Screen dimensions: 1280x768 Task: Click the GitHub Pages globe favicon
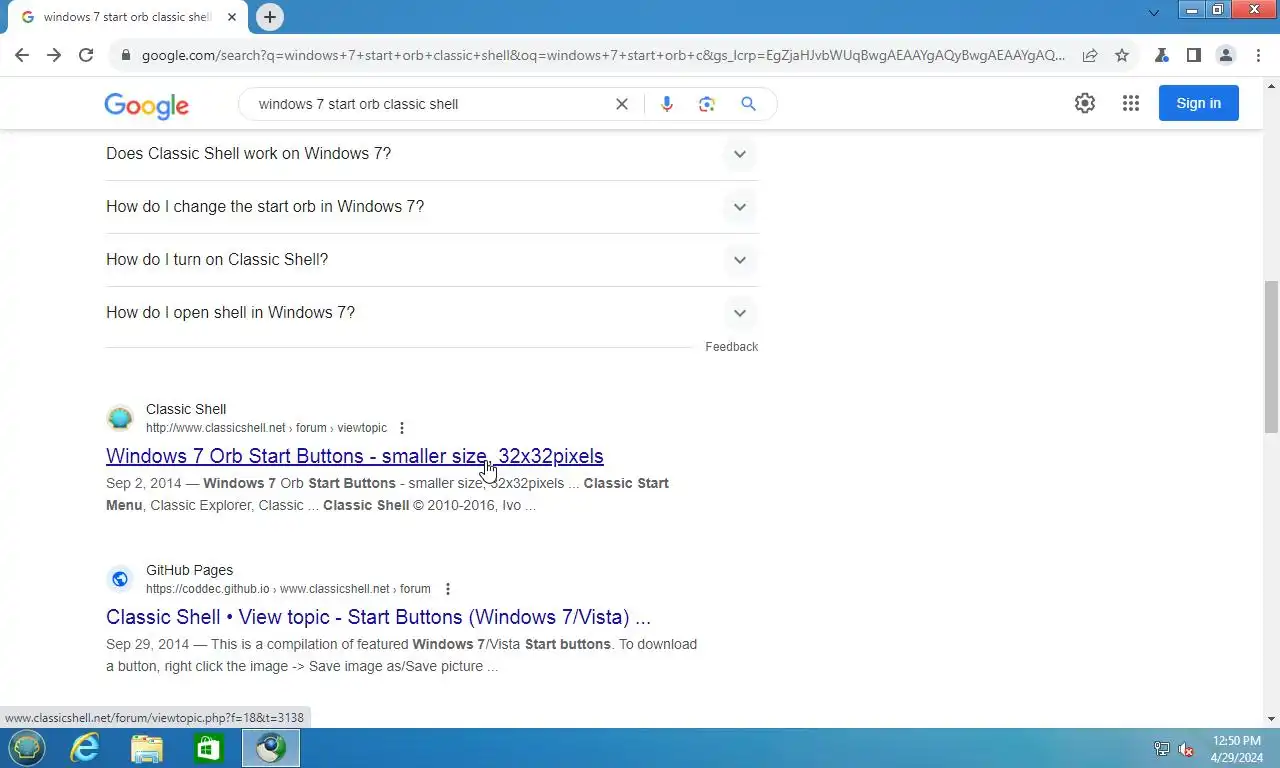coord(120,579)
